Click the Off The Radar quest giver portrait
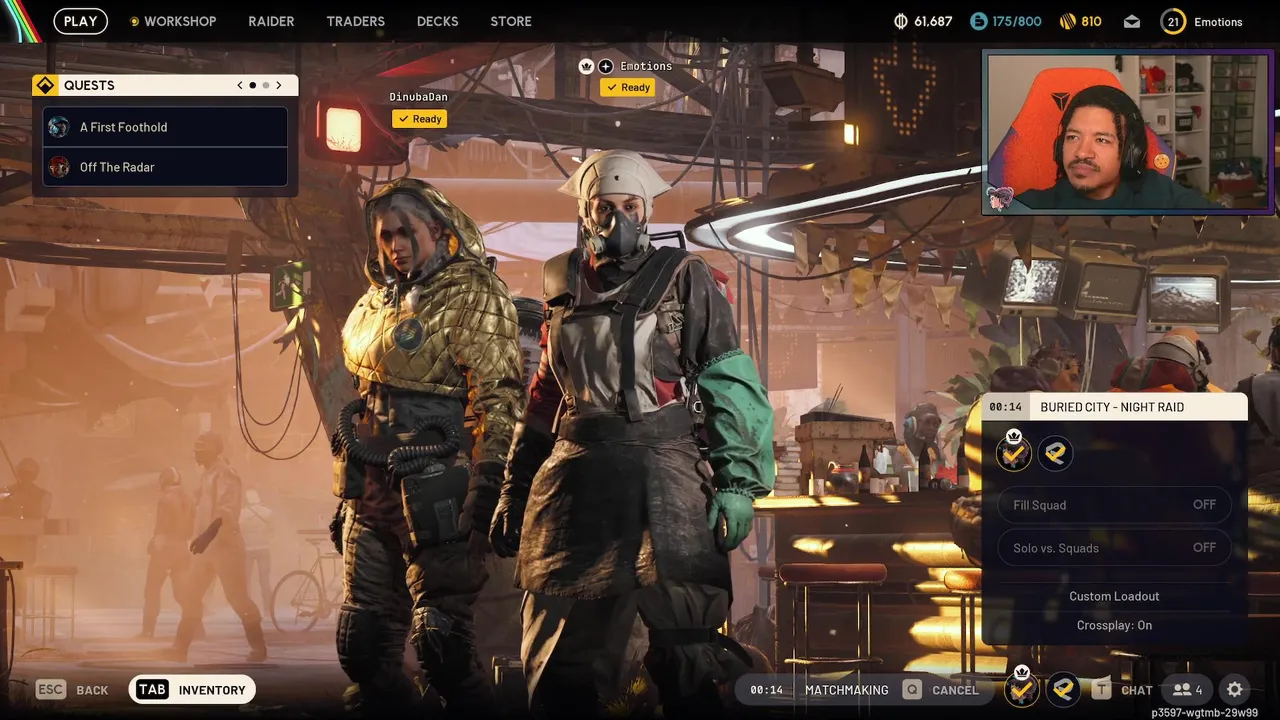This screenshot has width=1280, height=720. tap(59, 167)
